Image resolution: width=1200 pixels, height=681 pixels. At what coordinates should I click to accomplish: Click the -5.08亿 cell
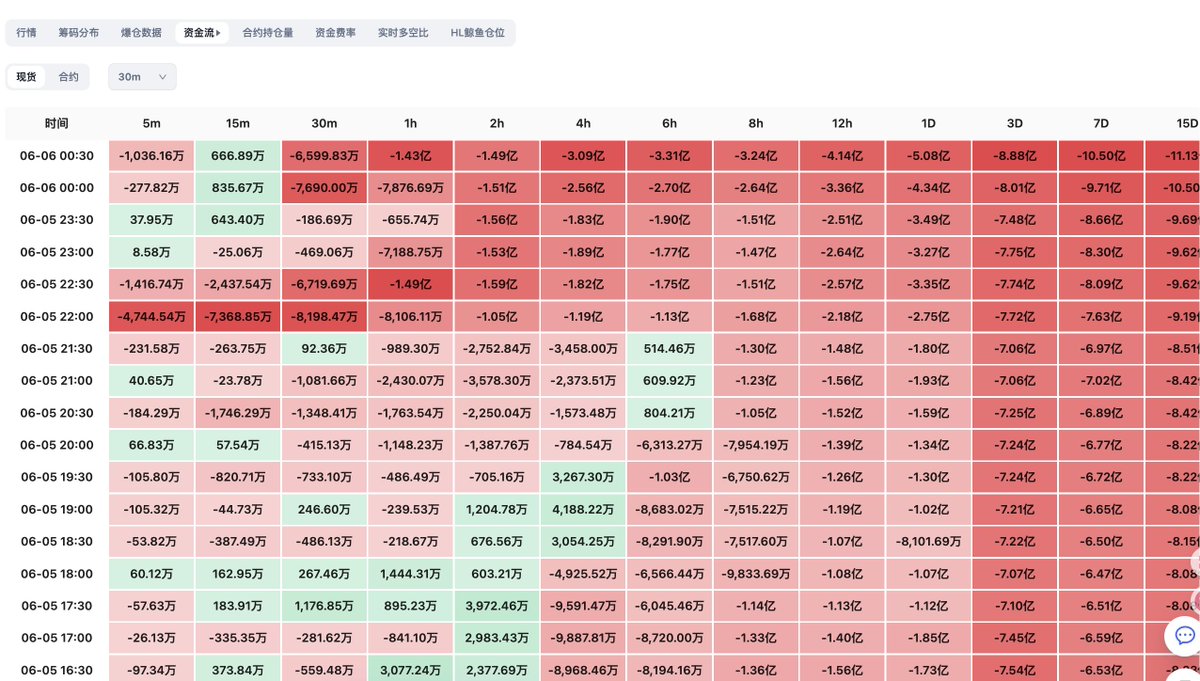(x=928, y=156)
